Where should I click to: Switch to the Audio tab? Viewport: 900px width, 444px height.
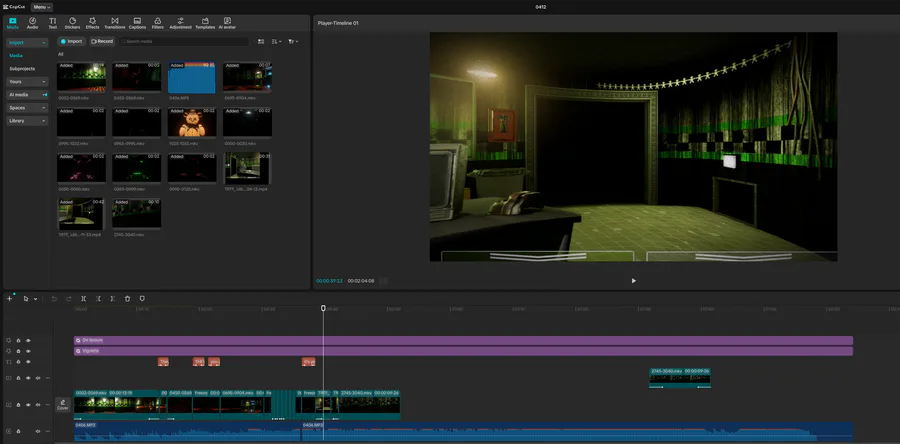tap(33, 22)
